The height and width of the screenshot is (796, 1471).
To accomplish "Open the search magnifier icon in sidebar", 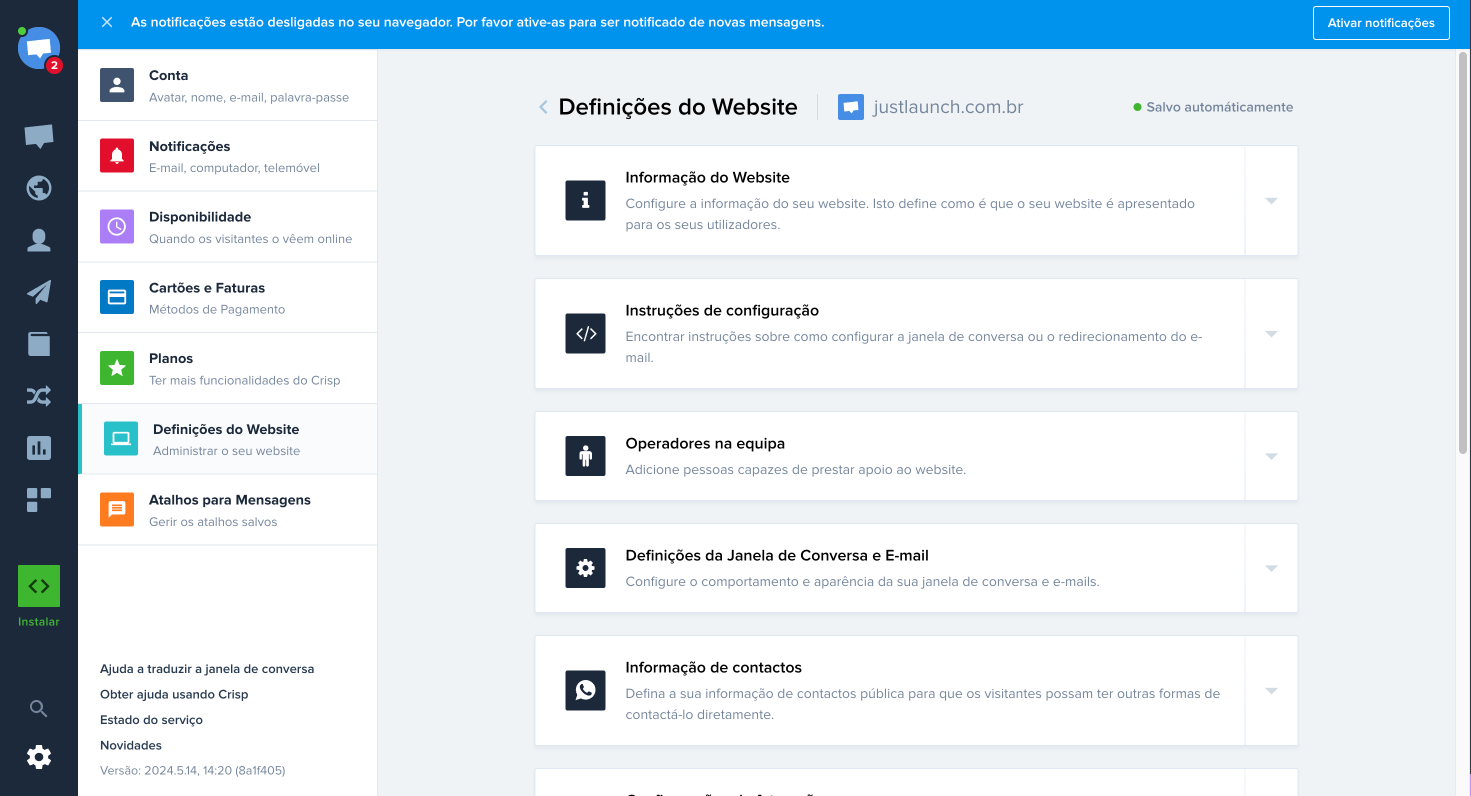I will (39, 709).
